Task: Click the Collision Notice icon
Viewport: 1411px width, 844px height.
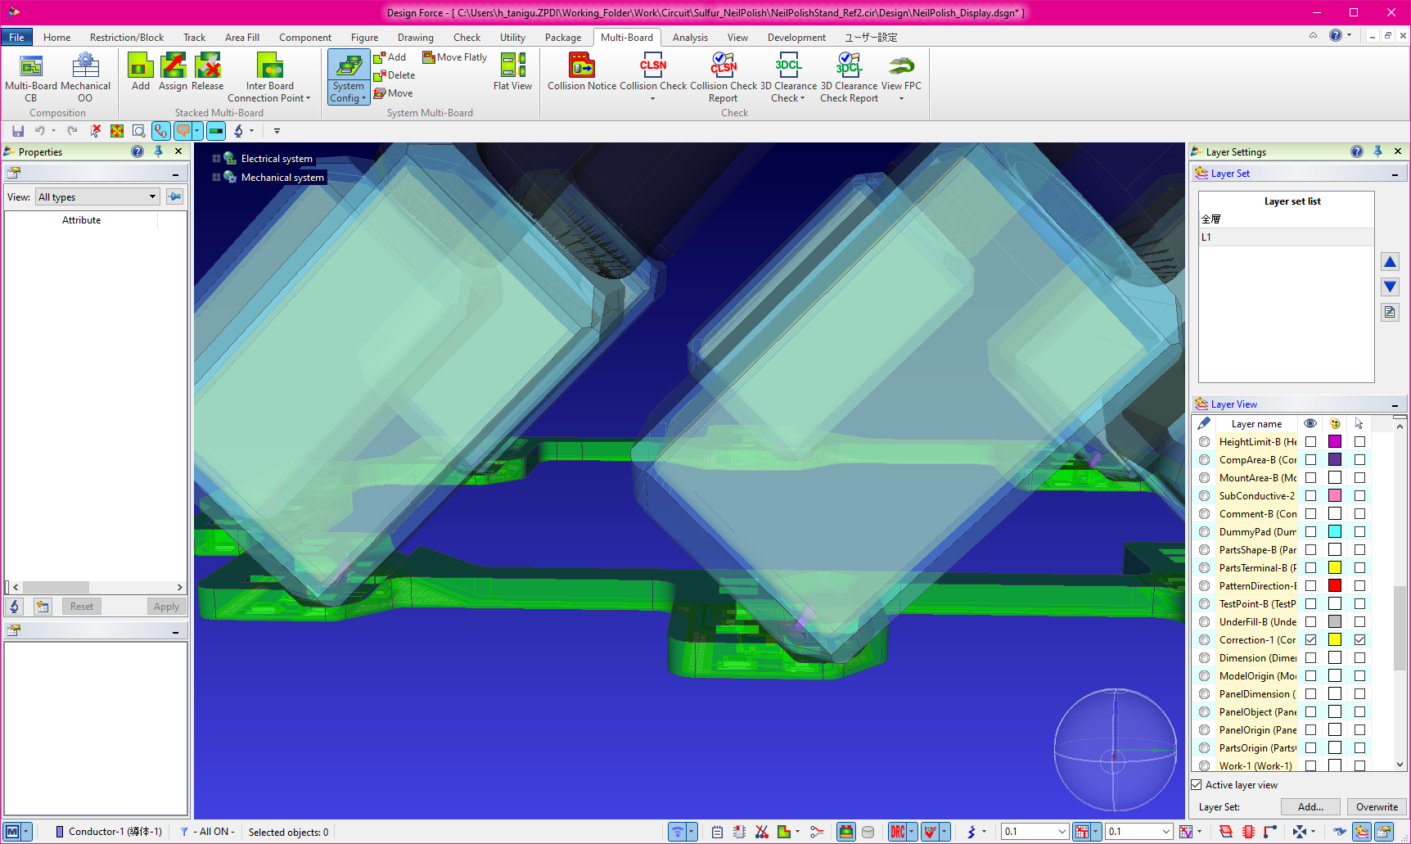Action: 581,72
